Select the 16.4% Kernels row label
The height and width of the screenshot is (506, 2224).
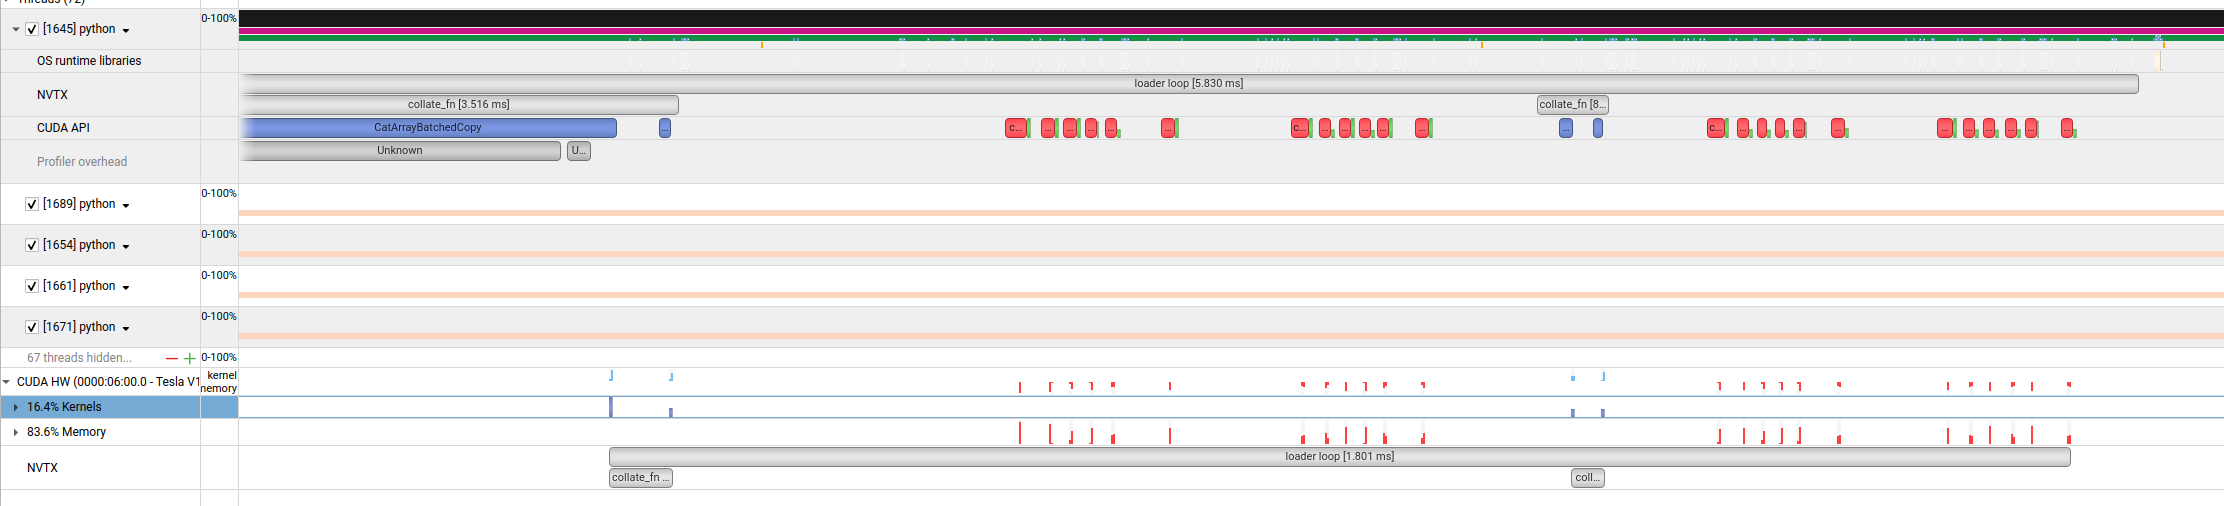64,407
